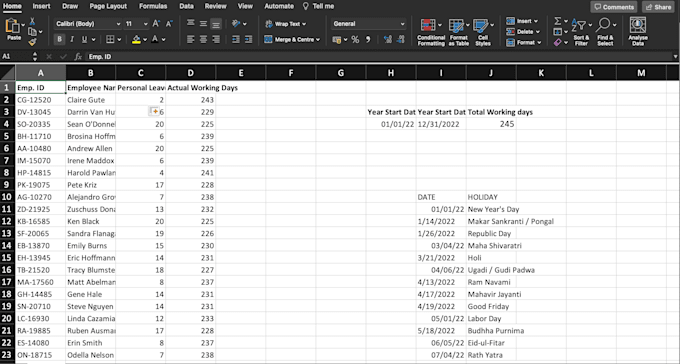Expand the borders dropdown arrow
This screenshot has width=680, height=364.
pyautogui.click(x=118, y=40)
